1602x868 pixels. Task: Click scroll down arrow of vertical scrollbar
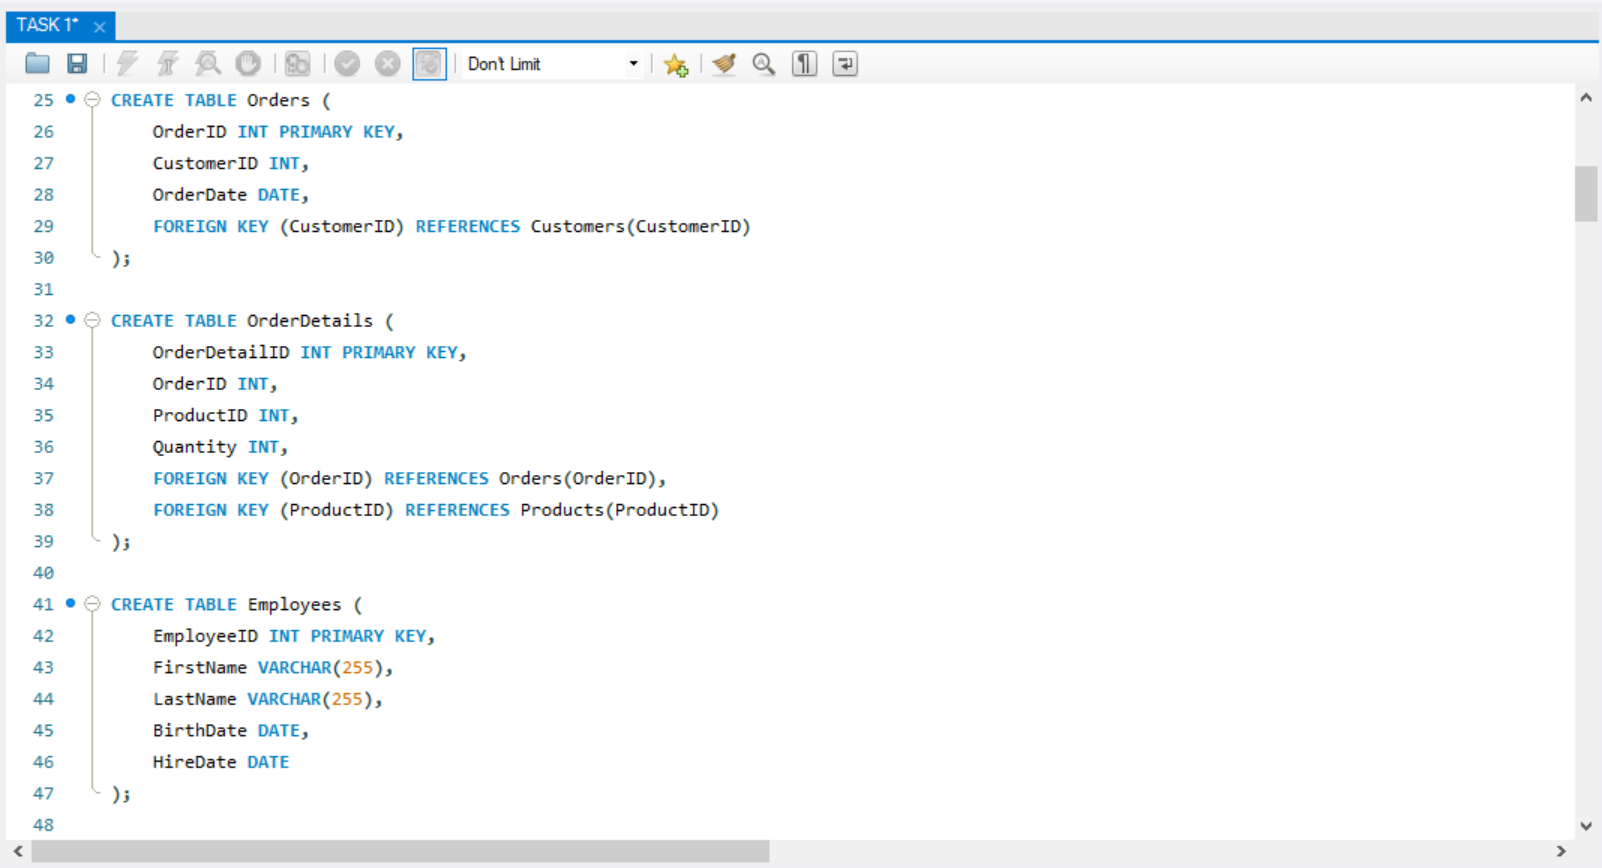pos(1586,826)
